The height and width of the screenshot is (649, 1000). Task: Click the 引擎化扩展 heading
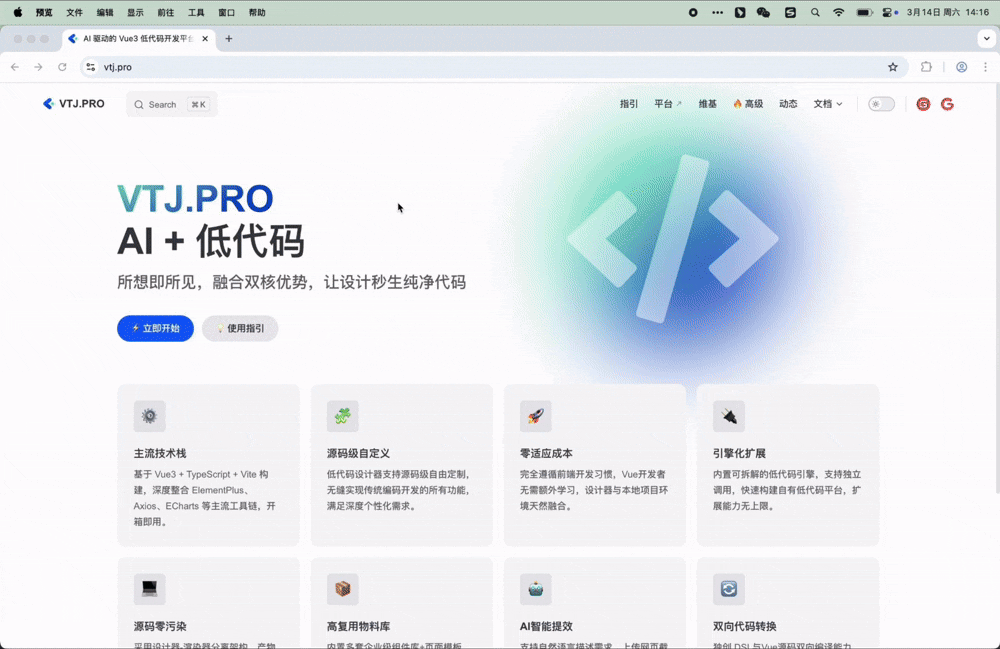point(739,453)
